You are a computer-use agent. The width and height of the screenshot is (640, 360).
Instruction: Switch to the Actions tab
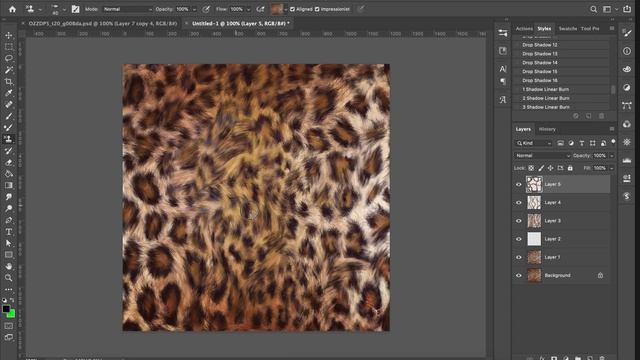[x=524, y=29]
